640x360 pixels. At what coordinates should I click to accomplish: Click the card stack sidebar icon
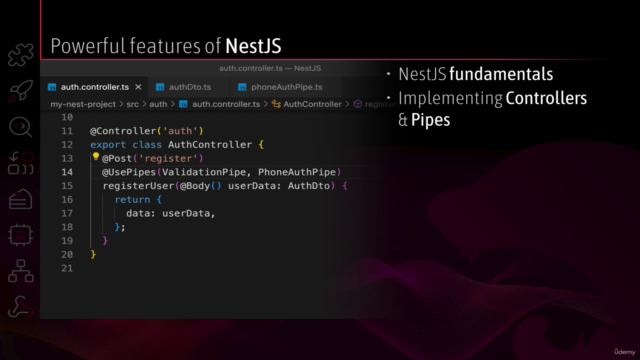pos(20,199)
